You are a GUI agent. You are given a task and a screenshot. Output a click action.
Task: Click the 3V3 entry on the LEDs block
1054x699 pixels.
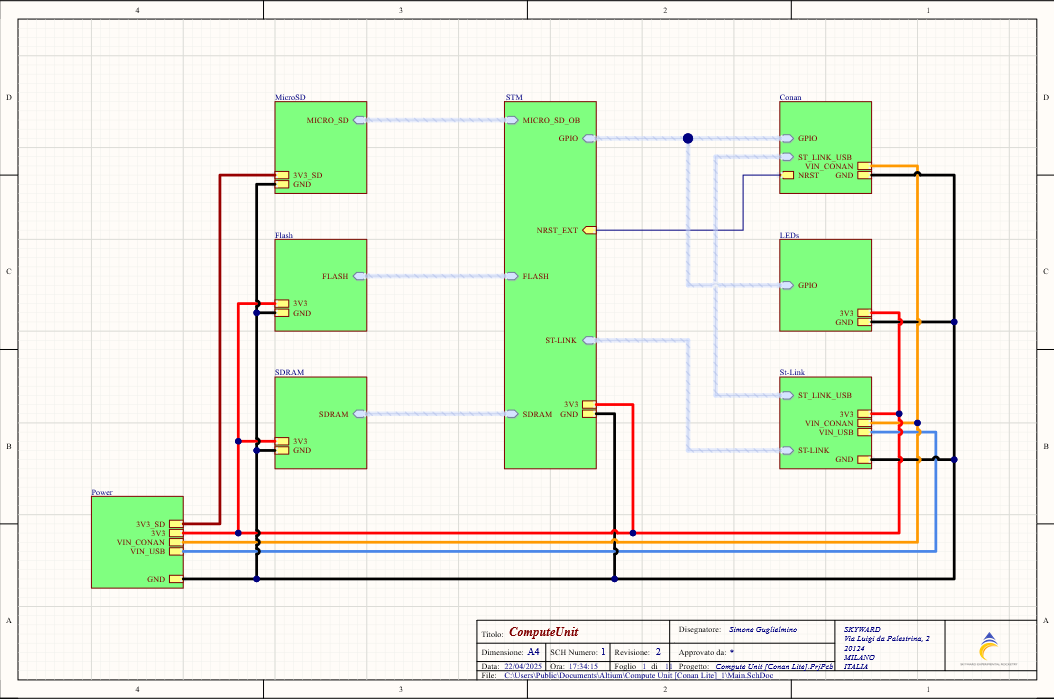pos(864,313)
